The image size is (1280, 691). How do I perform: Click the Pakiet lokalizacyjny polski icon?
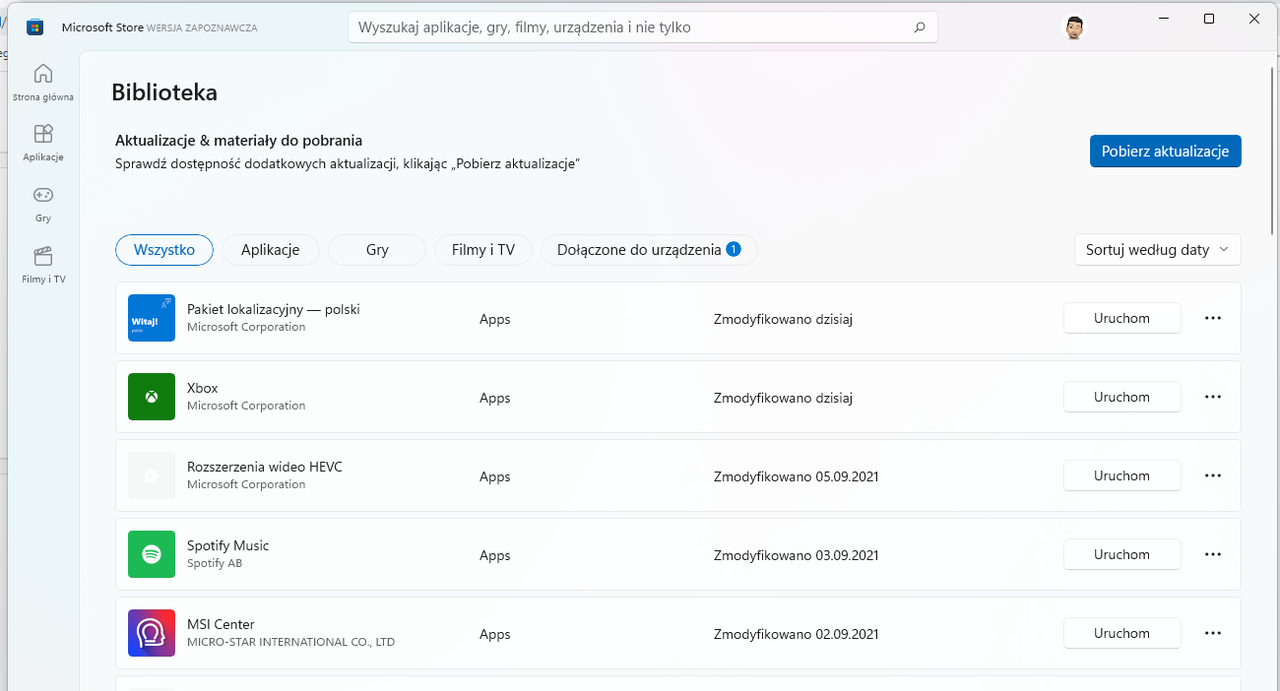[x=151, y=318]
